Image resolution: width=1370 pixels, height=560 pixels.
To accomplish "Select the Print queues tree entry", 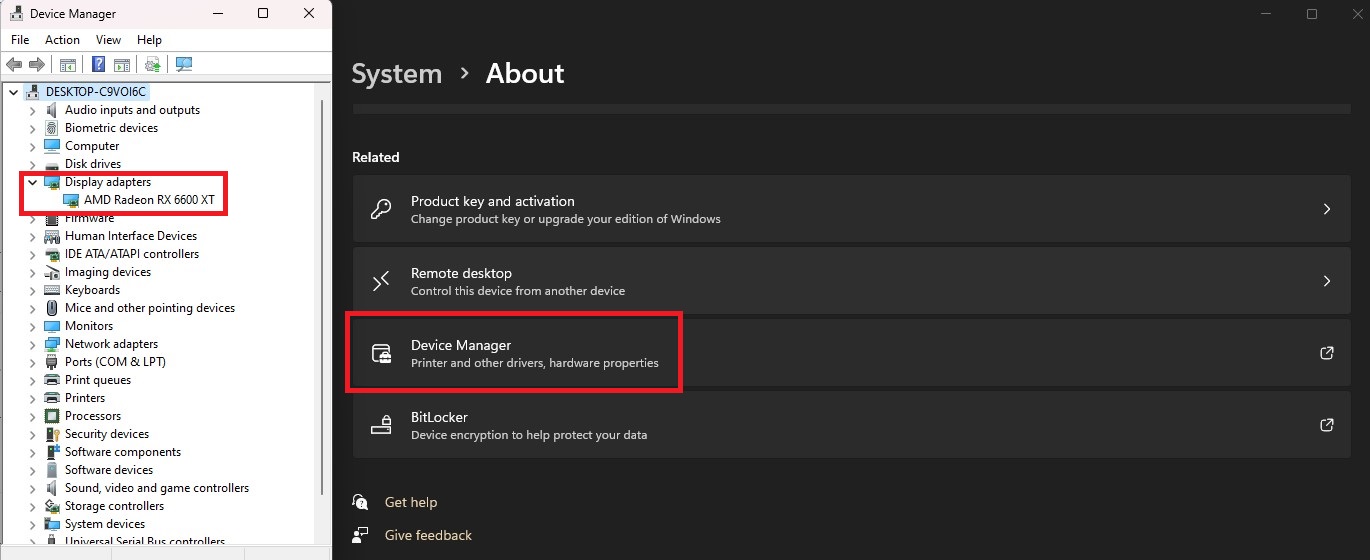I will click(98, 380).
